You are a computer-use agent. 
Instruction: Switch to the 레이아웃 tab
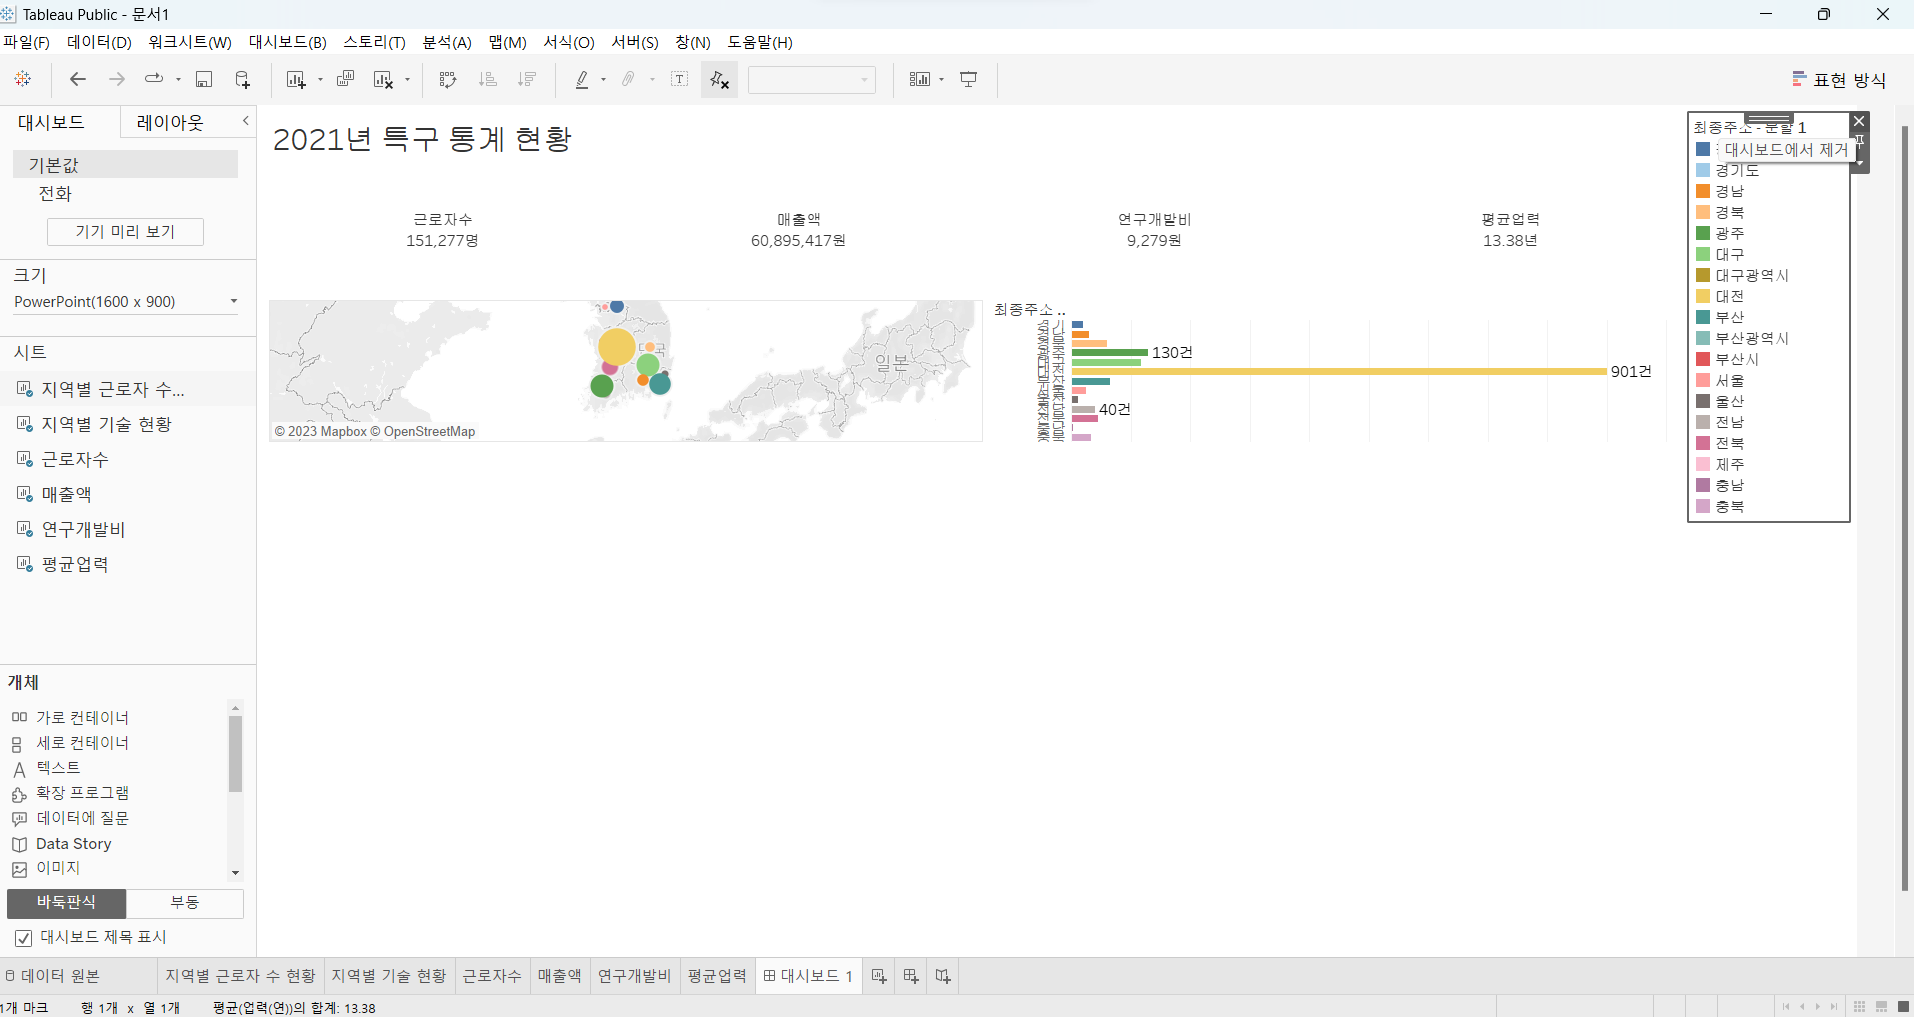coord(170,122)
